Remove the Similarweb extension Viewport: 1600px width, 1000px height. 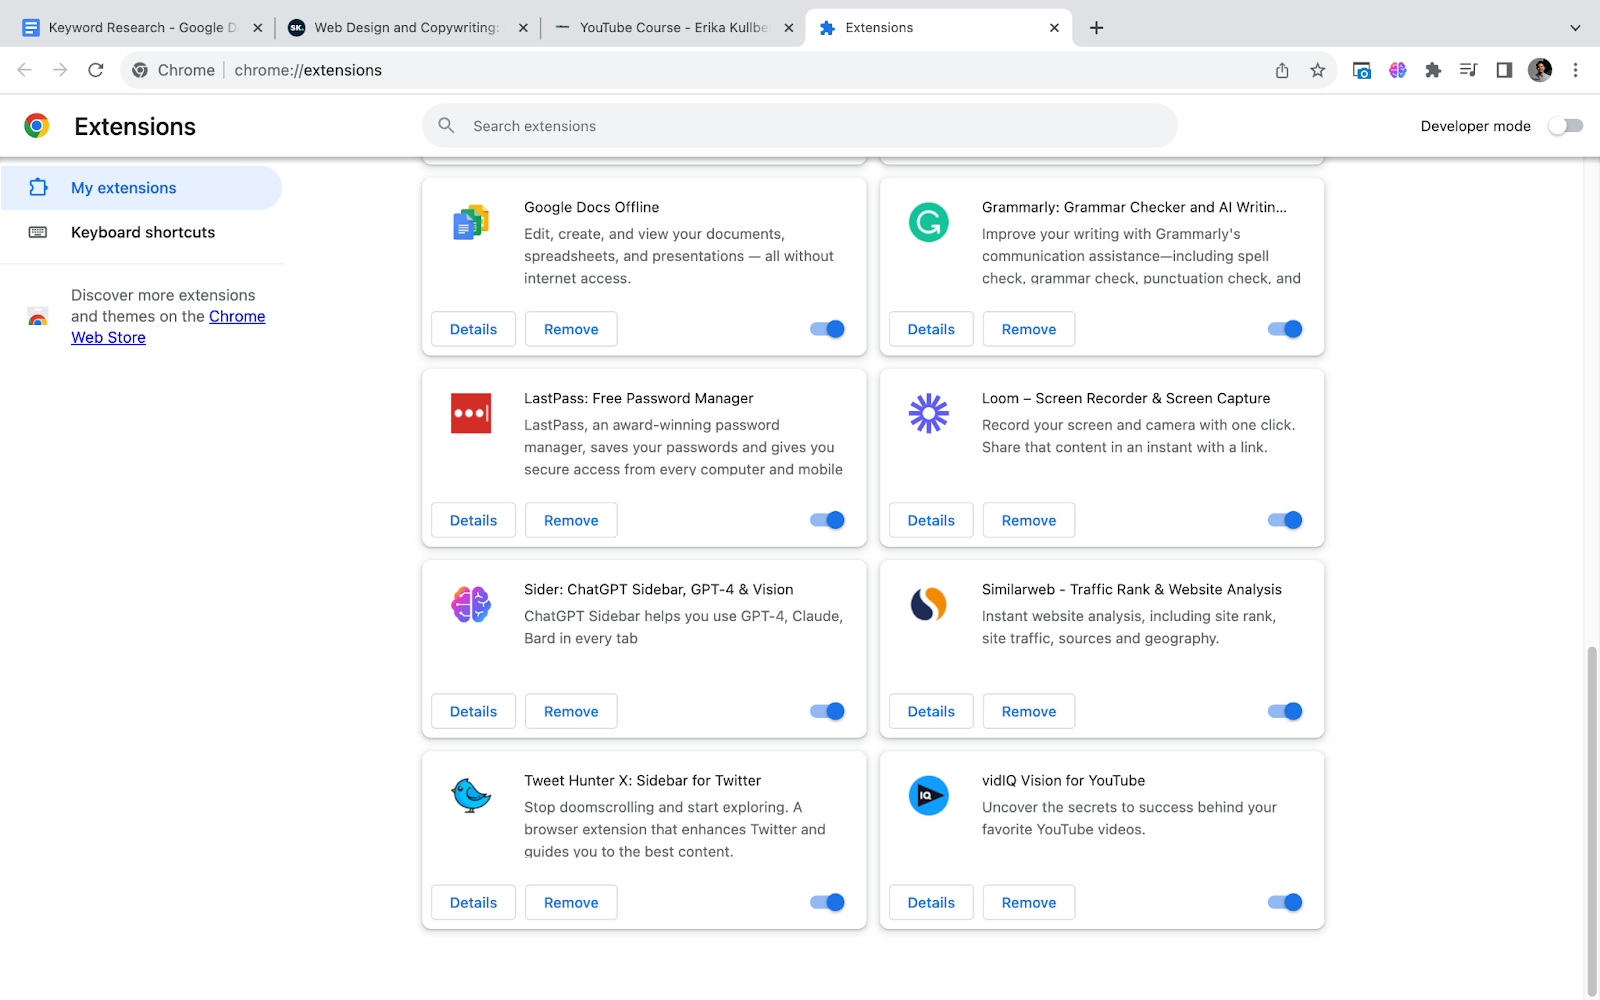coord(1028,711)
